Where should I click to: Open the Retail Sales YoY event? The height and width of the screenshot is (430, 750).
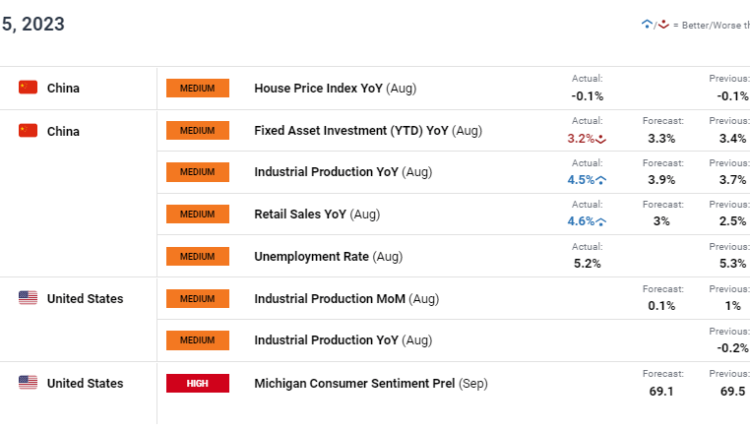click(317, 214)
